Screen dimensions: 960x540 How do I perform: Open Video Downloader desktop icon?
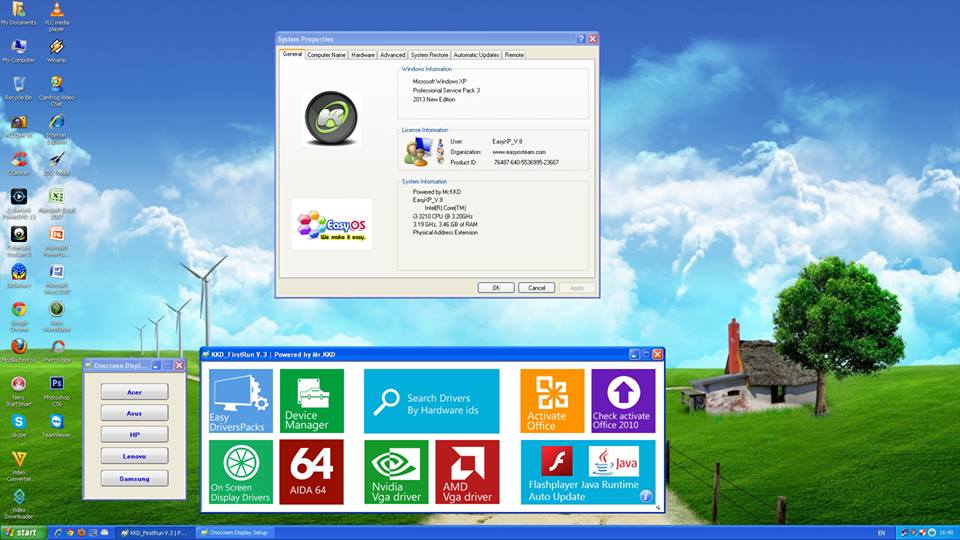coord(18,504)
